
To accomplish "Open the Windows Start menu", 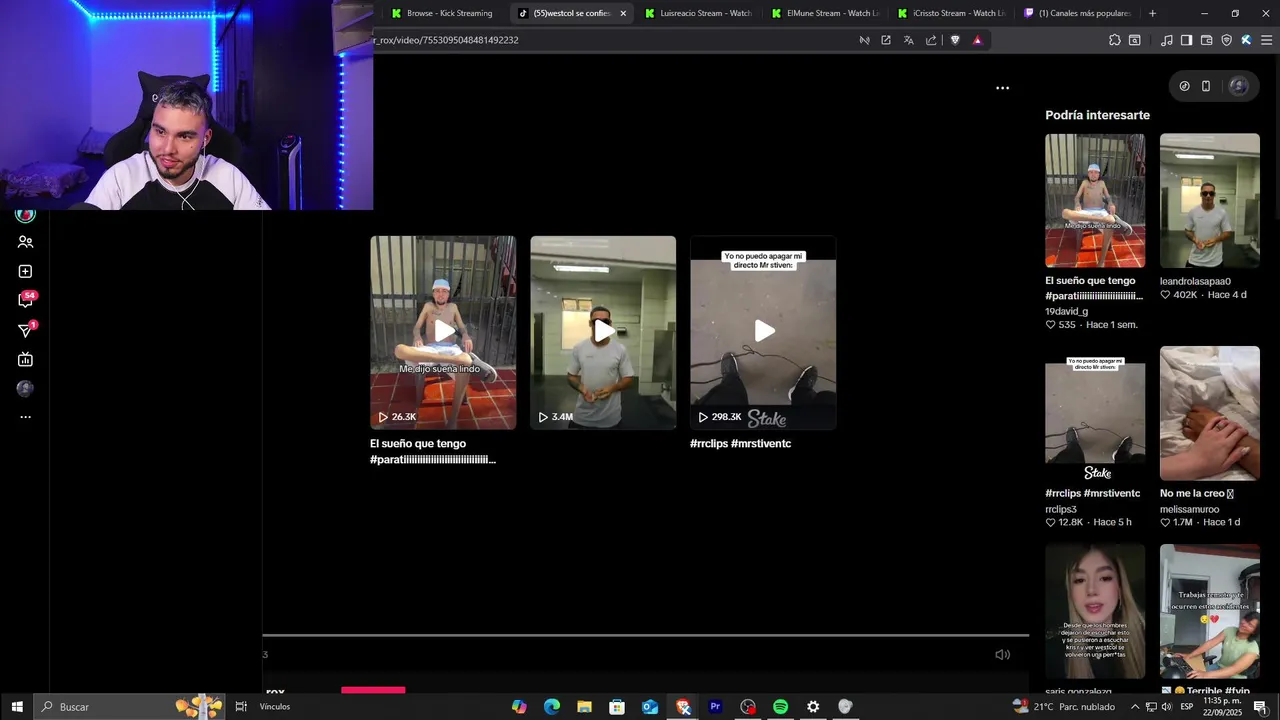I will point(16,707).
